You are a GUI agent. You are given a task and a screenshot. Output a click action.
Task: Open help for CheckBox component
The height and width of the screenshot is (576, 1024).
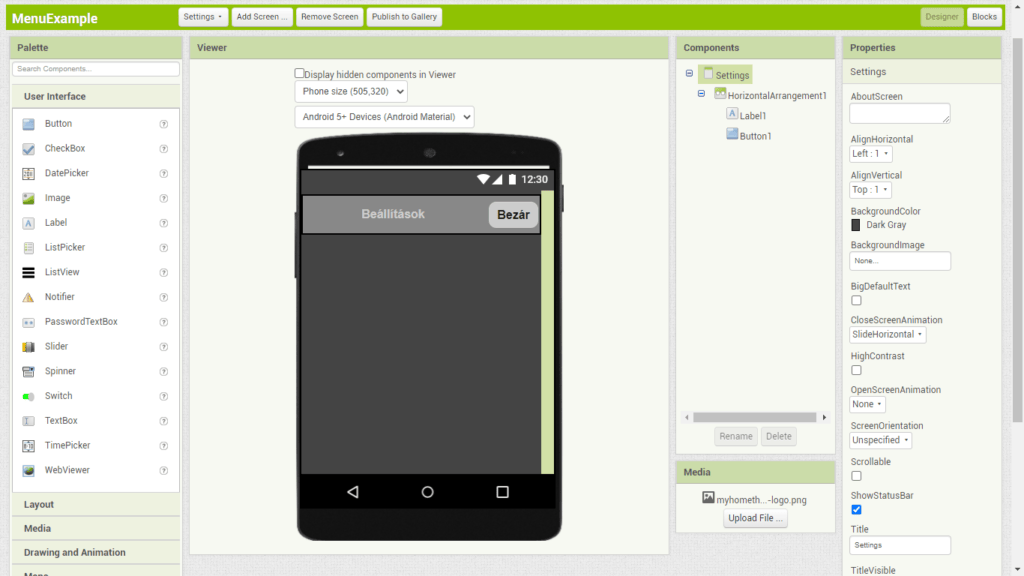click(164, 149)
